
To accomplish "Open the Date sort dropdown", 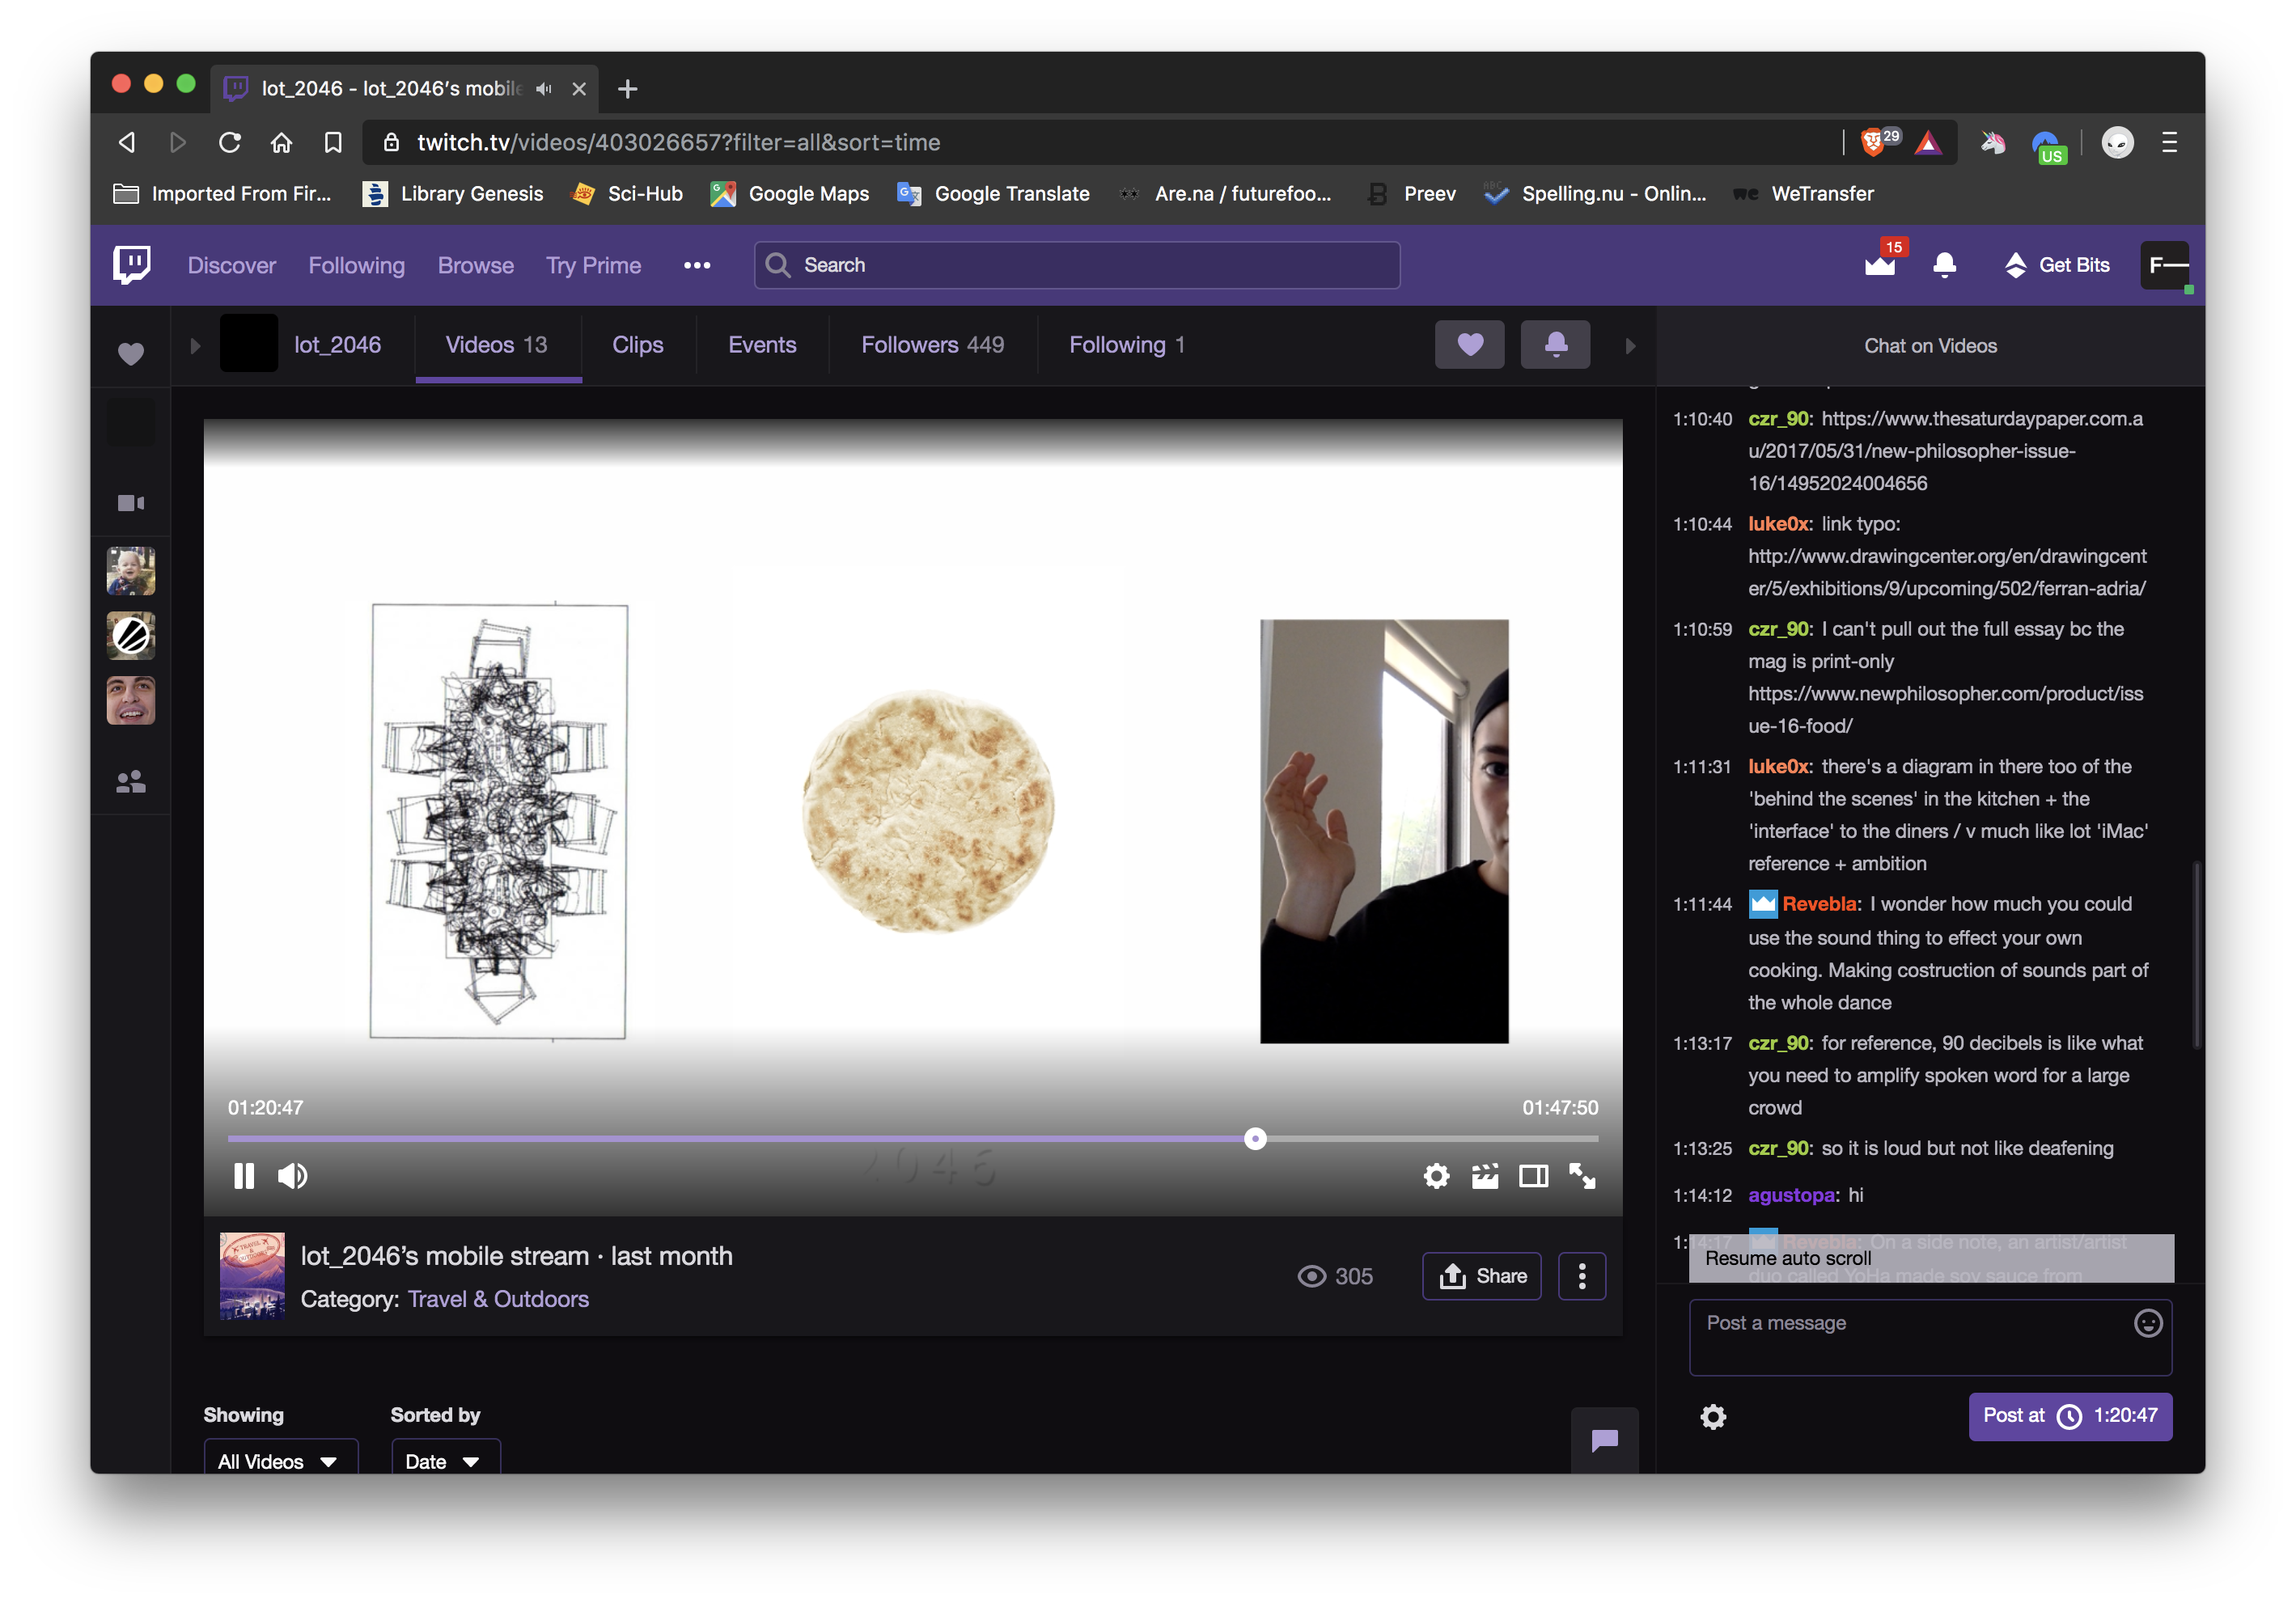I will click(444, 1461).
